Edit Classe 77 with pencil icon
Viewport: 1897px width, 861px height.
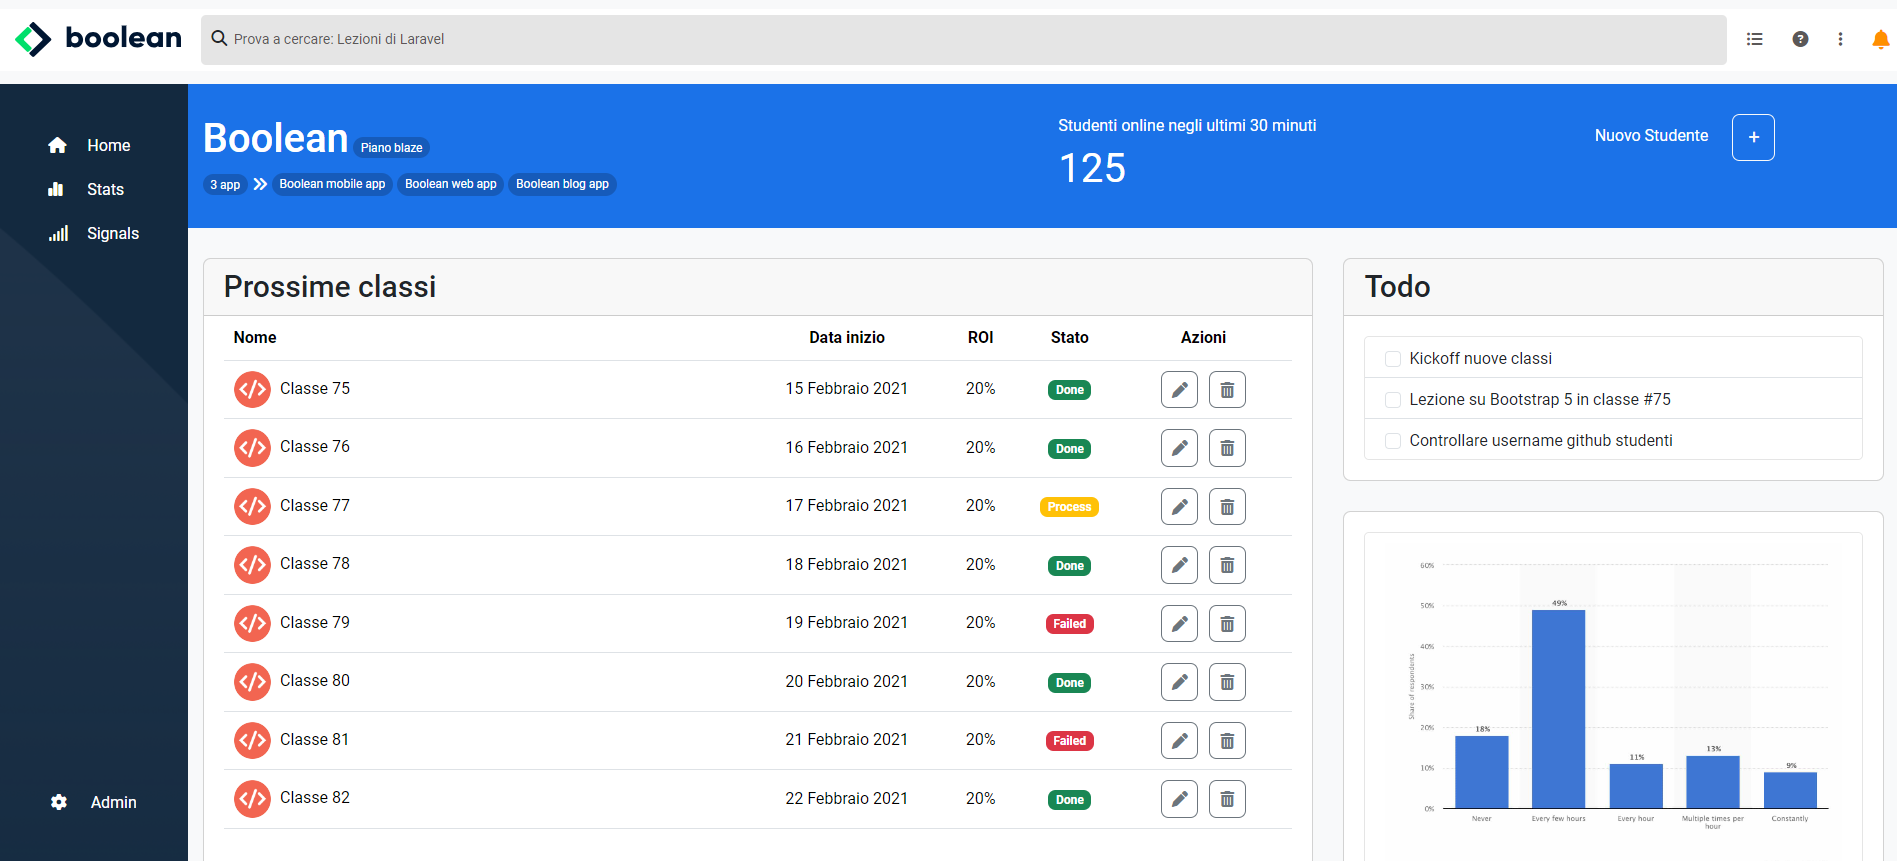tap(1179, 507)
